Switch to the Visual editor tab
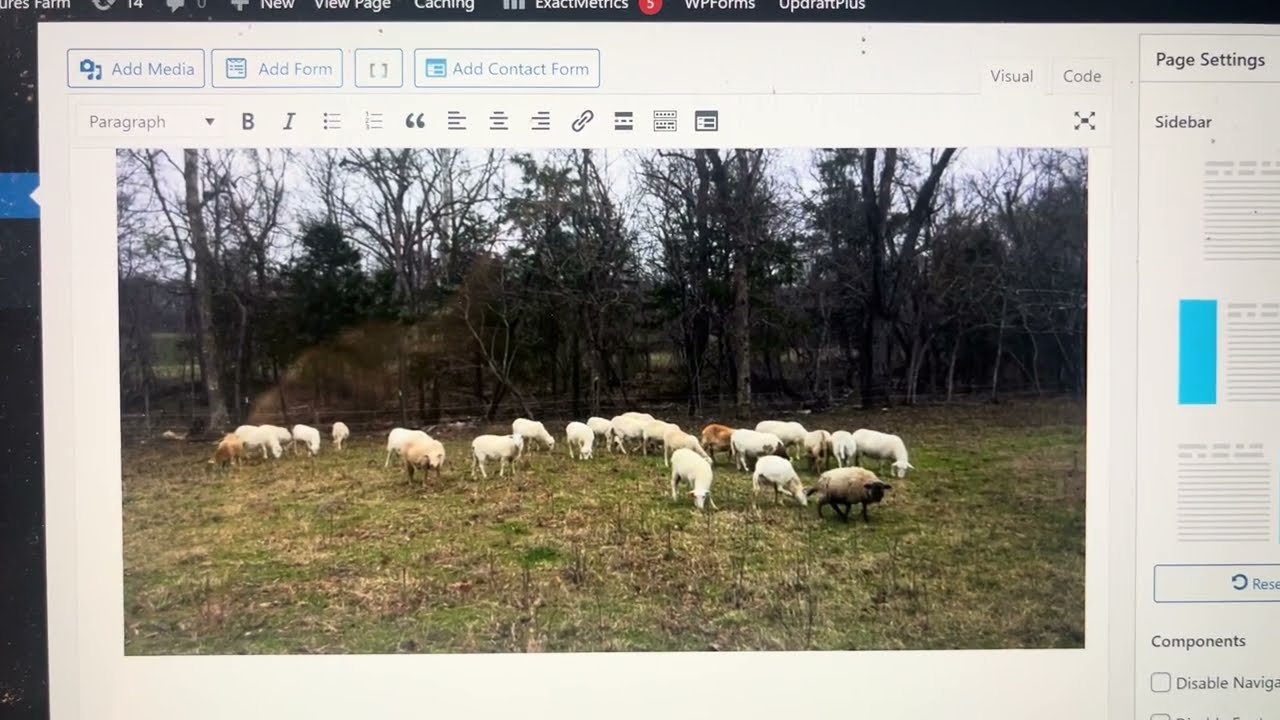1280x720 pixels. coord(1011,76)
